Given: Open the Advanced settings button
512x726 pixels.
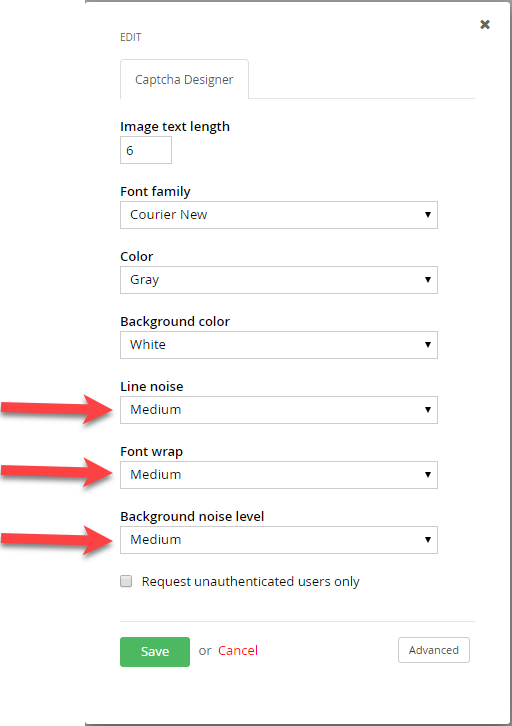Looking at the screenshot, I should pos(434,650).
